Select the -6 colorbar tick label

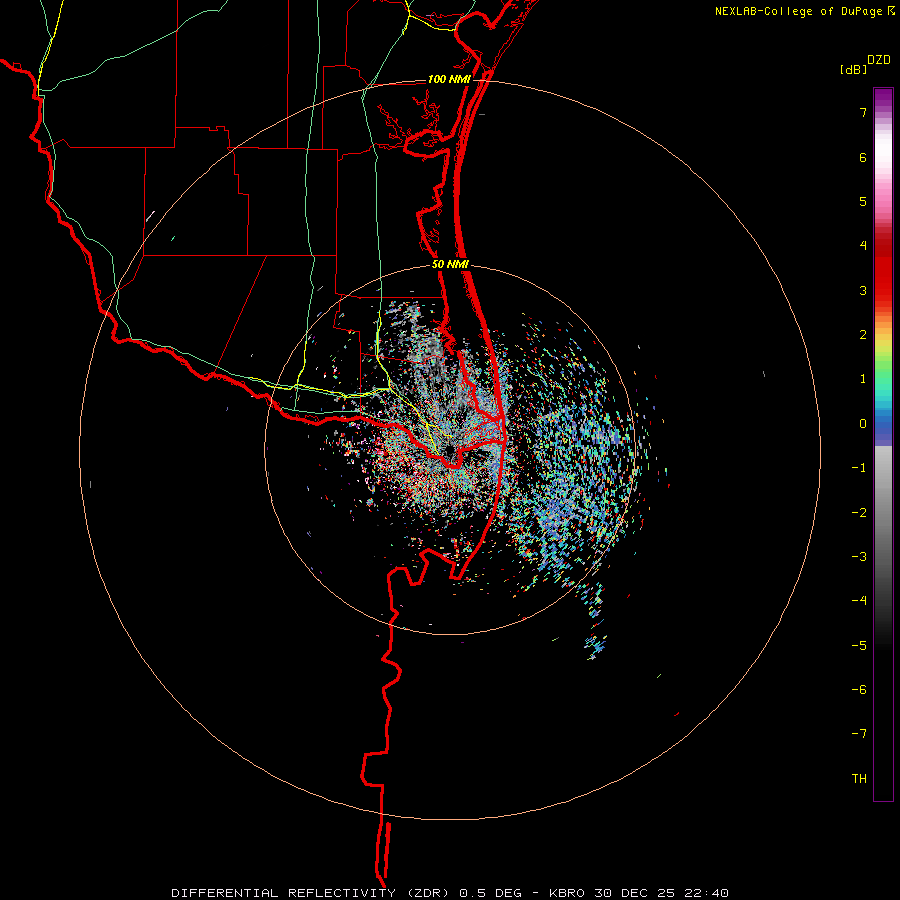coord(859,690)
